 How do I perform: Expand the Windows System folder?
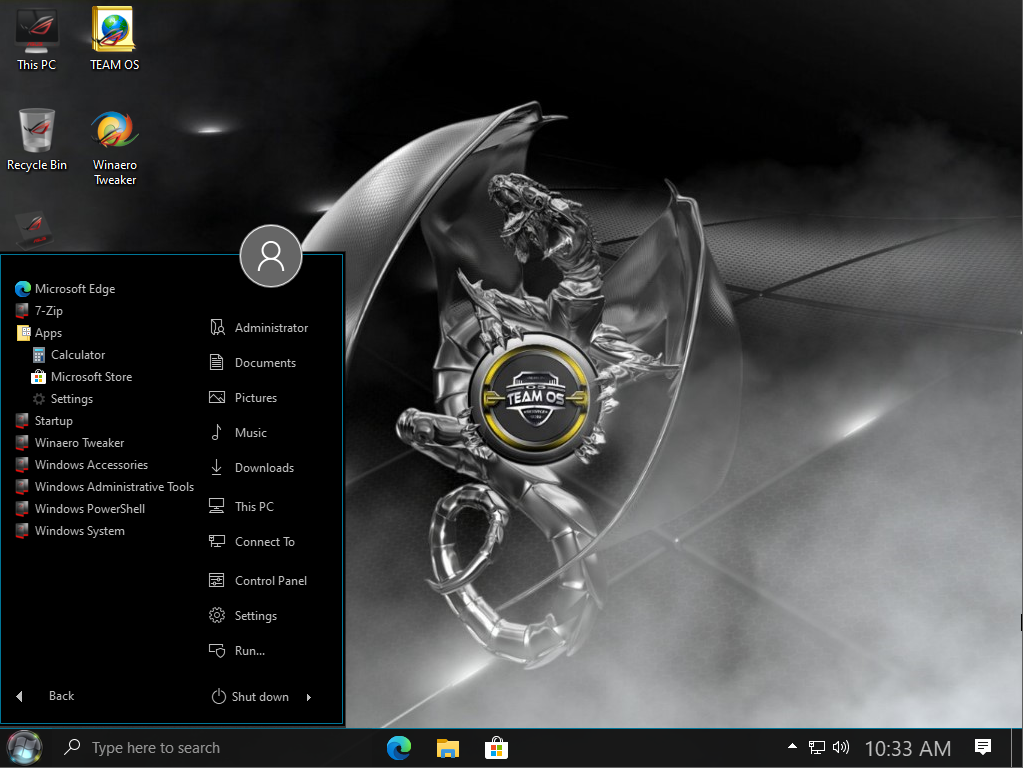(x=70, y=531)
